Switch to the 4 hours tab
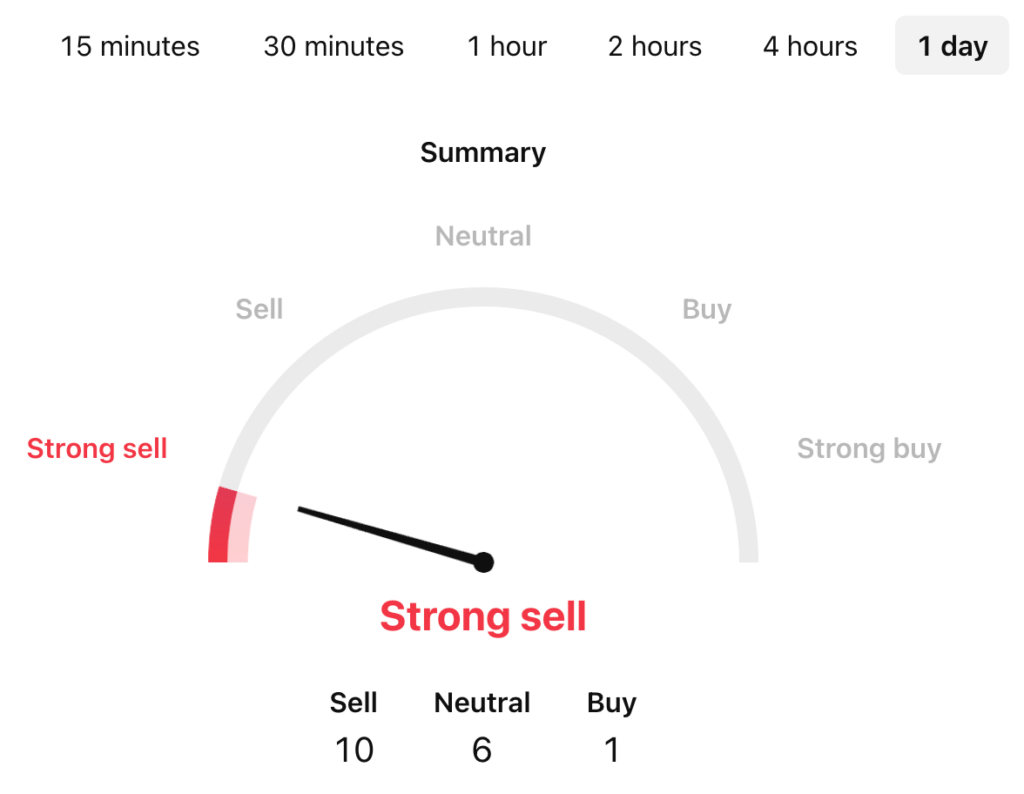The image size is (1024, 794). 810,46
